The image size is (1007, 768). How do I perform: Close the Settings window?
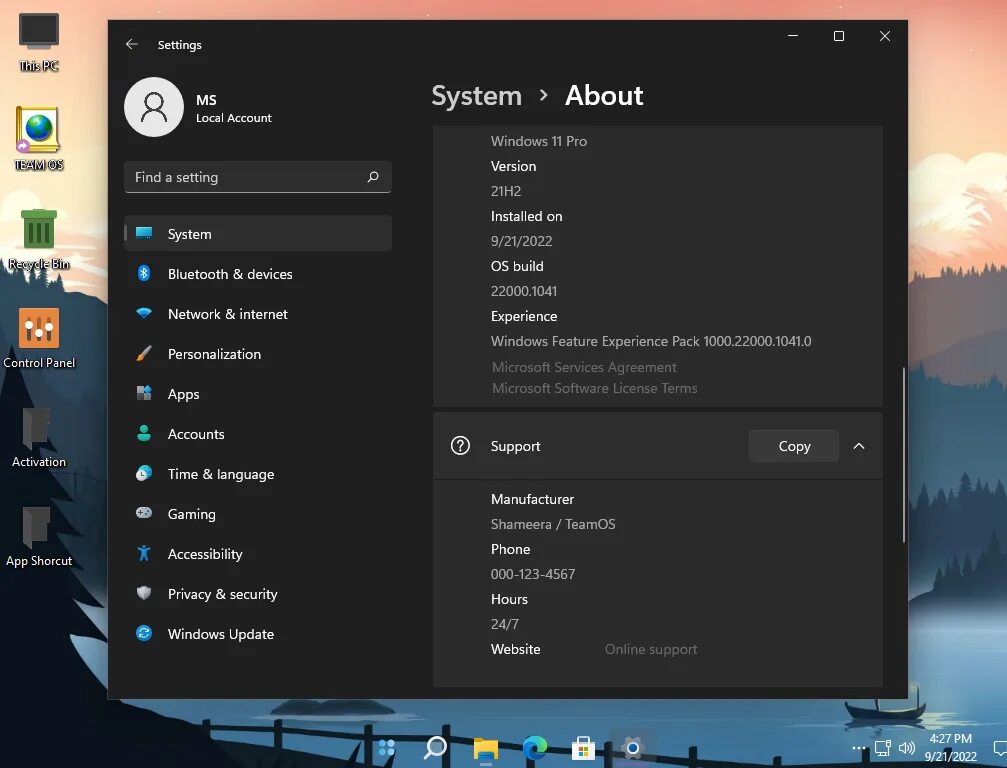point(885,36)
